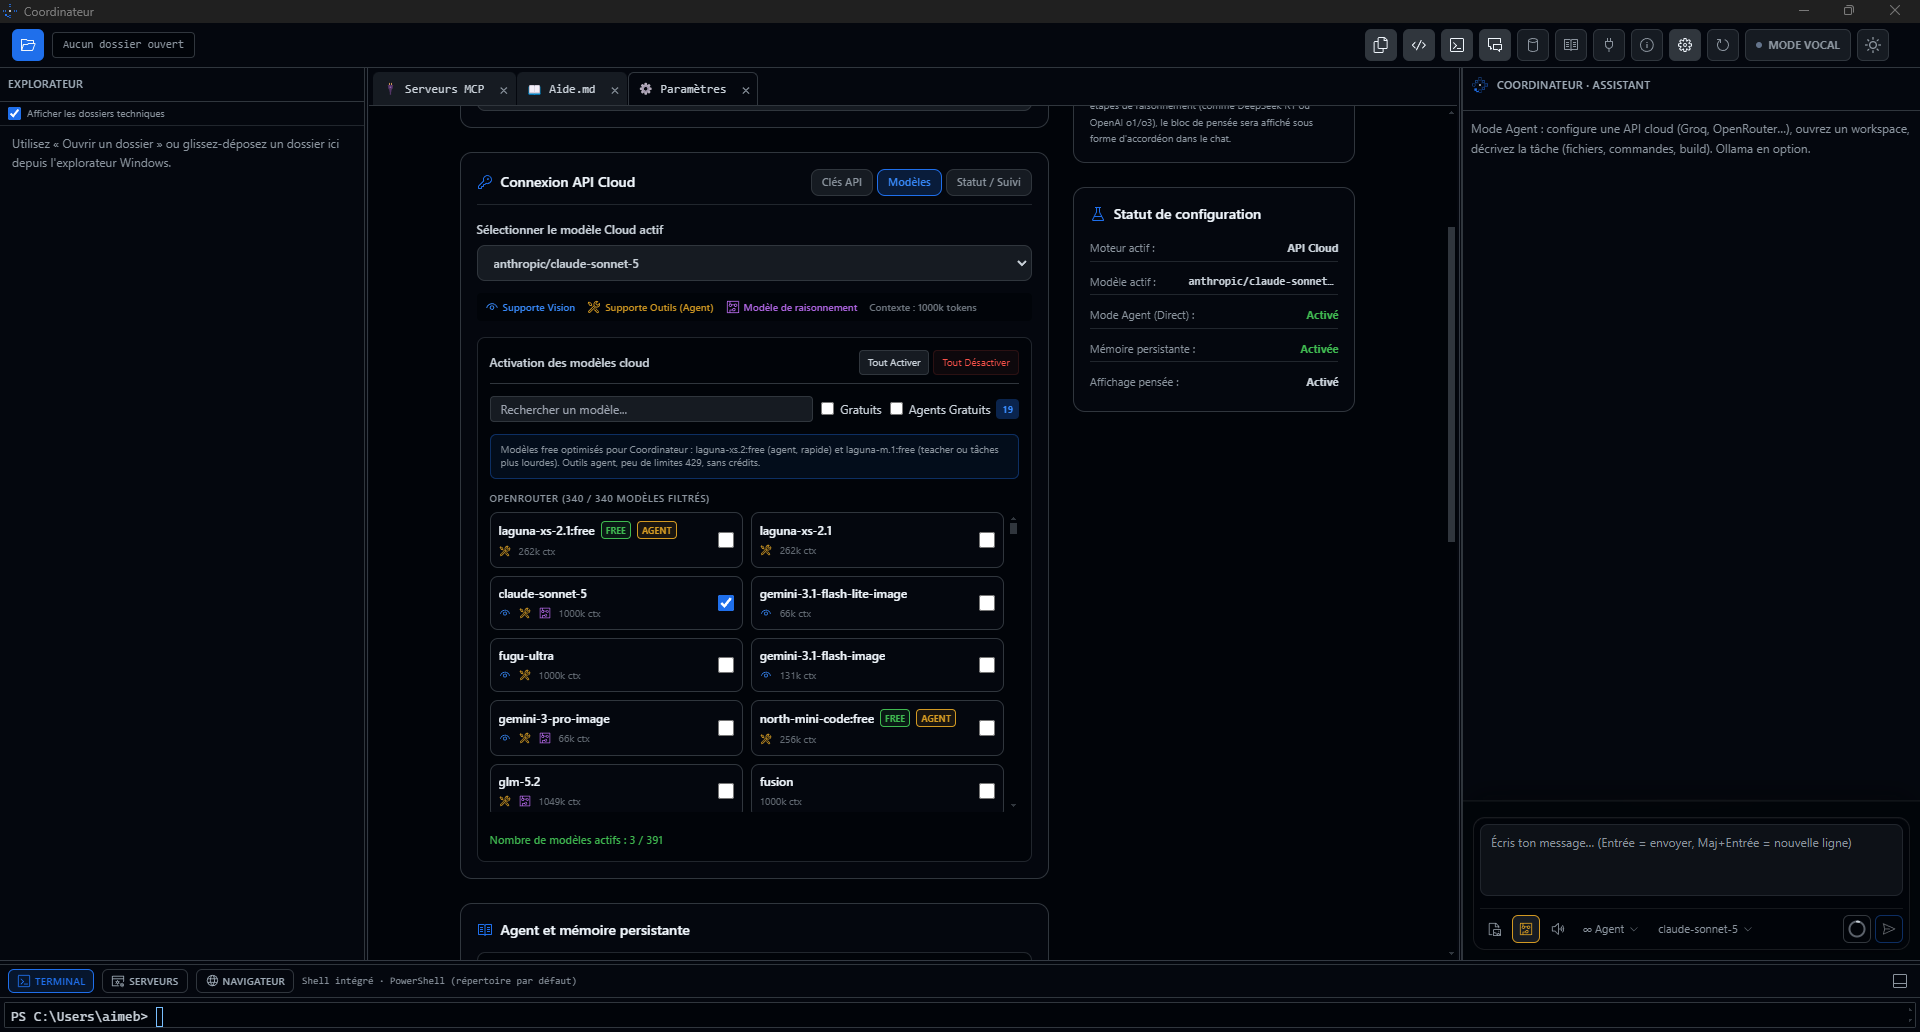Open the book help icon in toolbar

(1571, 45)
